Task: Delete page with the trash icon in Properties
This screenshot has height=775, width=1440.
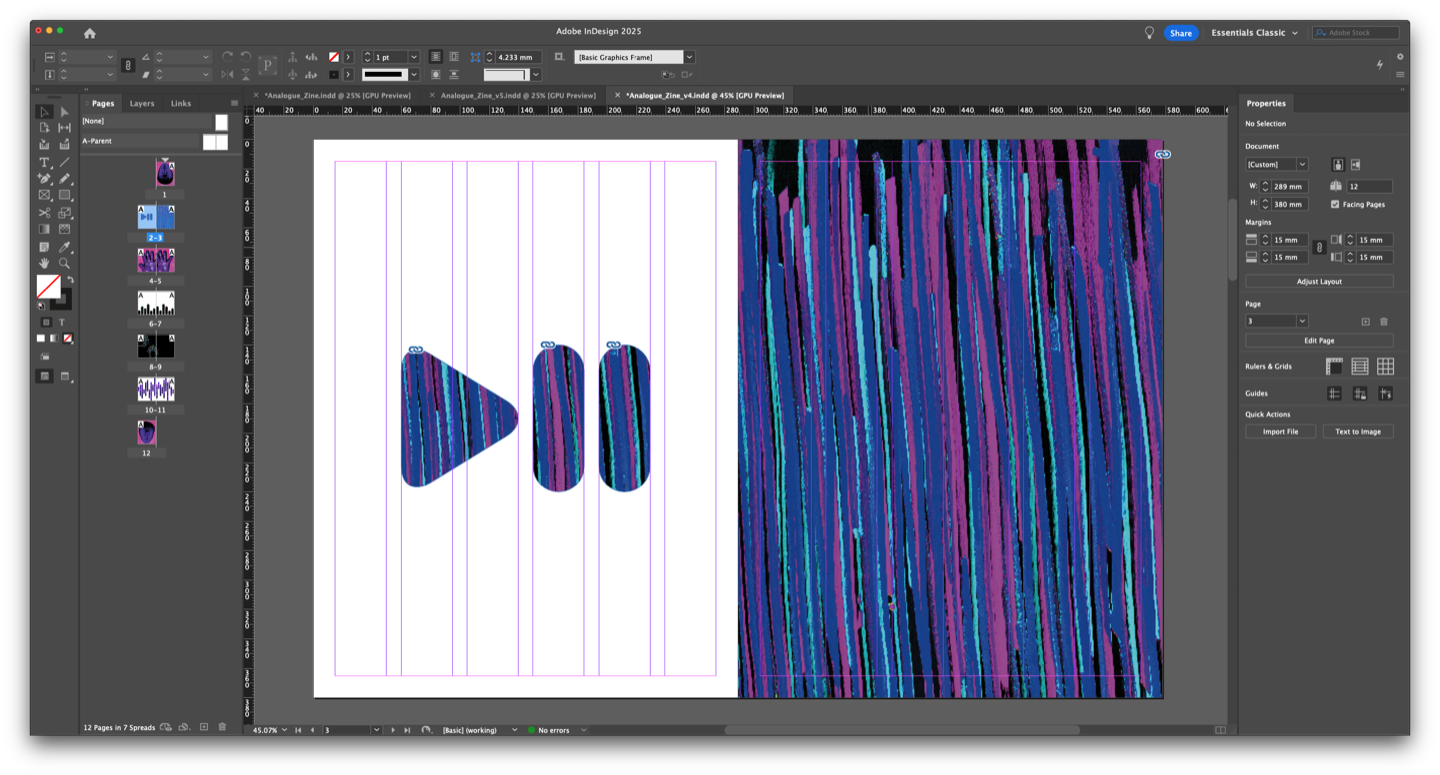Action: tap(1384, 321)
